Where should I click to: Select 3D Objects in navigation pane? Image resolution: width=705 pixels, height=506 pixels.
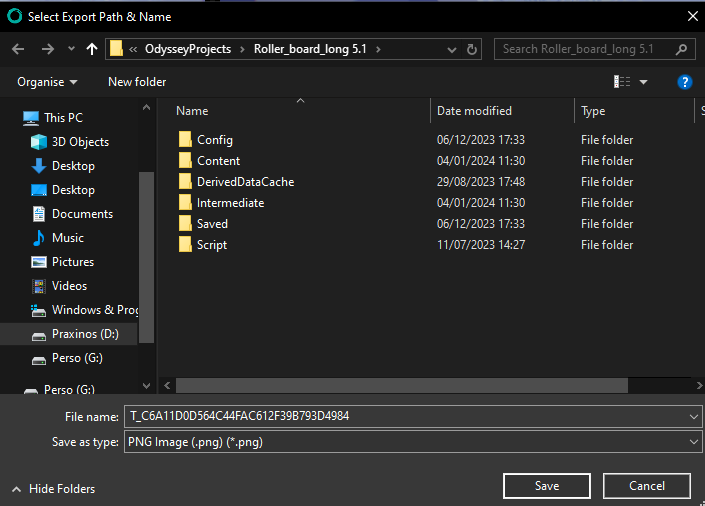click(80, 142)
